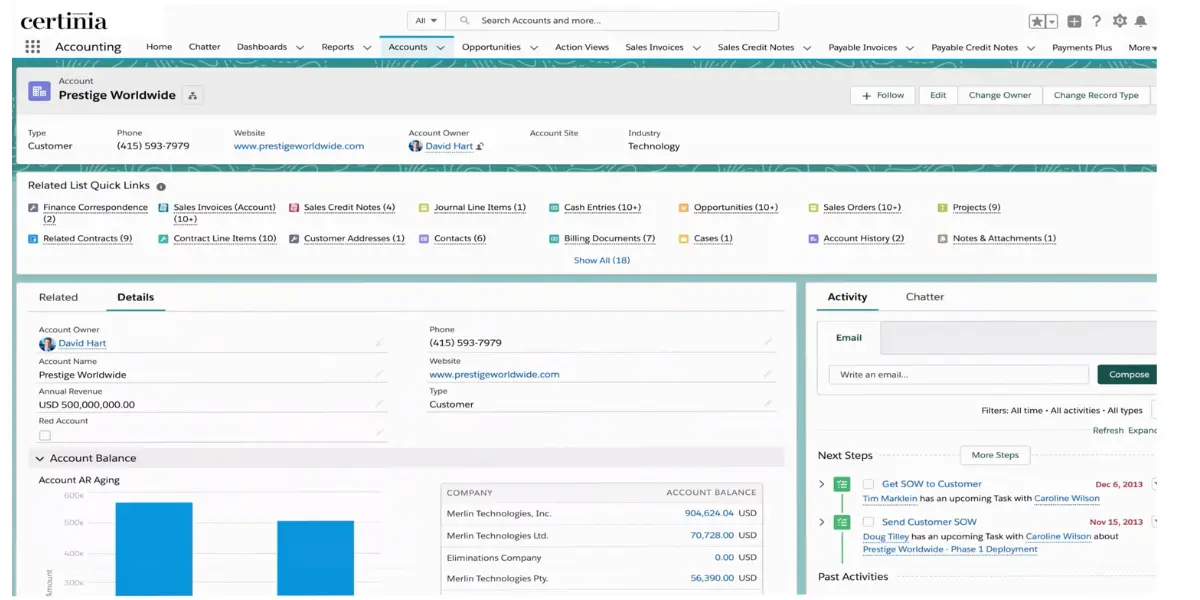The width and height of the screenshot is (1200, 600).
Task: Click the Change Owner button
Action: (1000, 95)
